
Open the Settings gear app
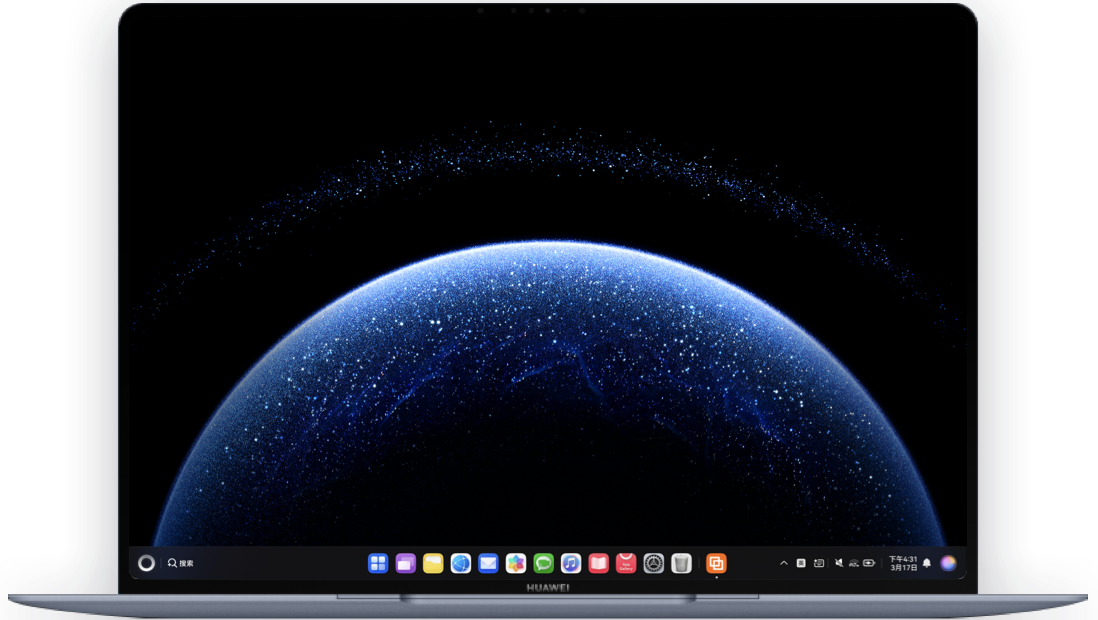click(x=654, y=563)
